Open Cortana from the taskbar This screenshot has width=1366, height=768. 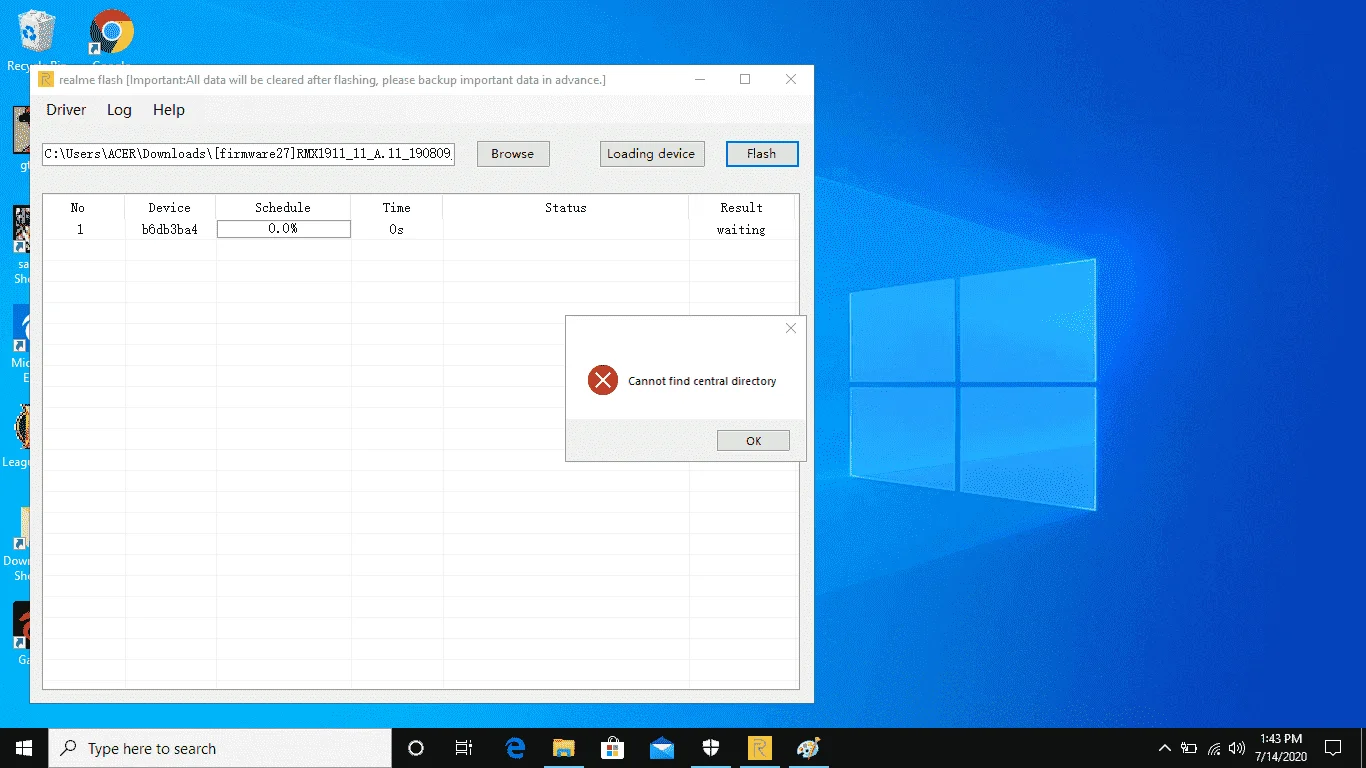coord(416,748)
